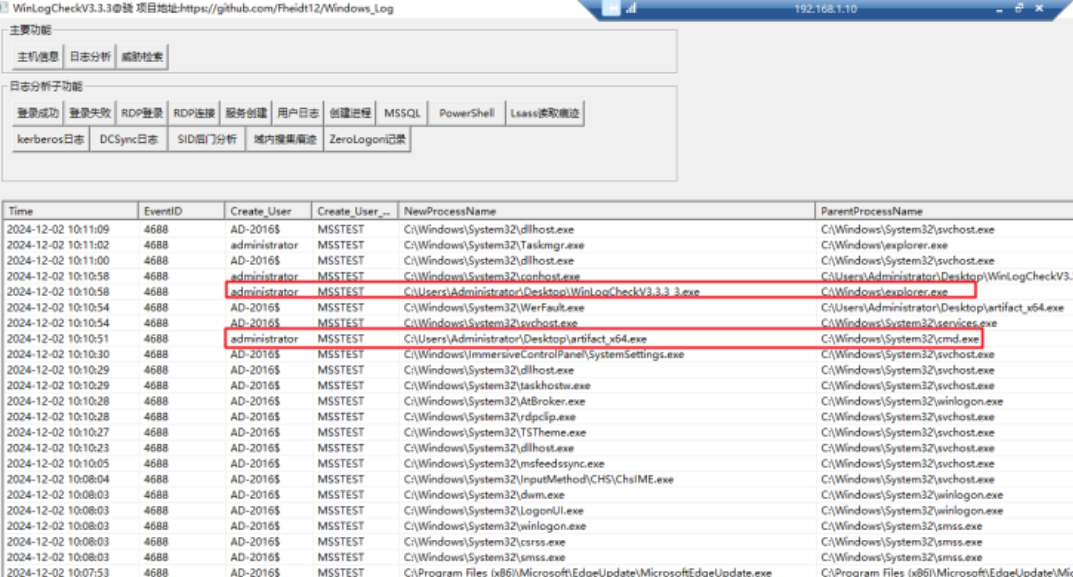Screen dimensions: 1073x577
Task: Minimize the 192.168.1.10 remote session
Action: (999, 9)
